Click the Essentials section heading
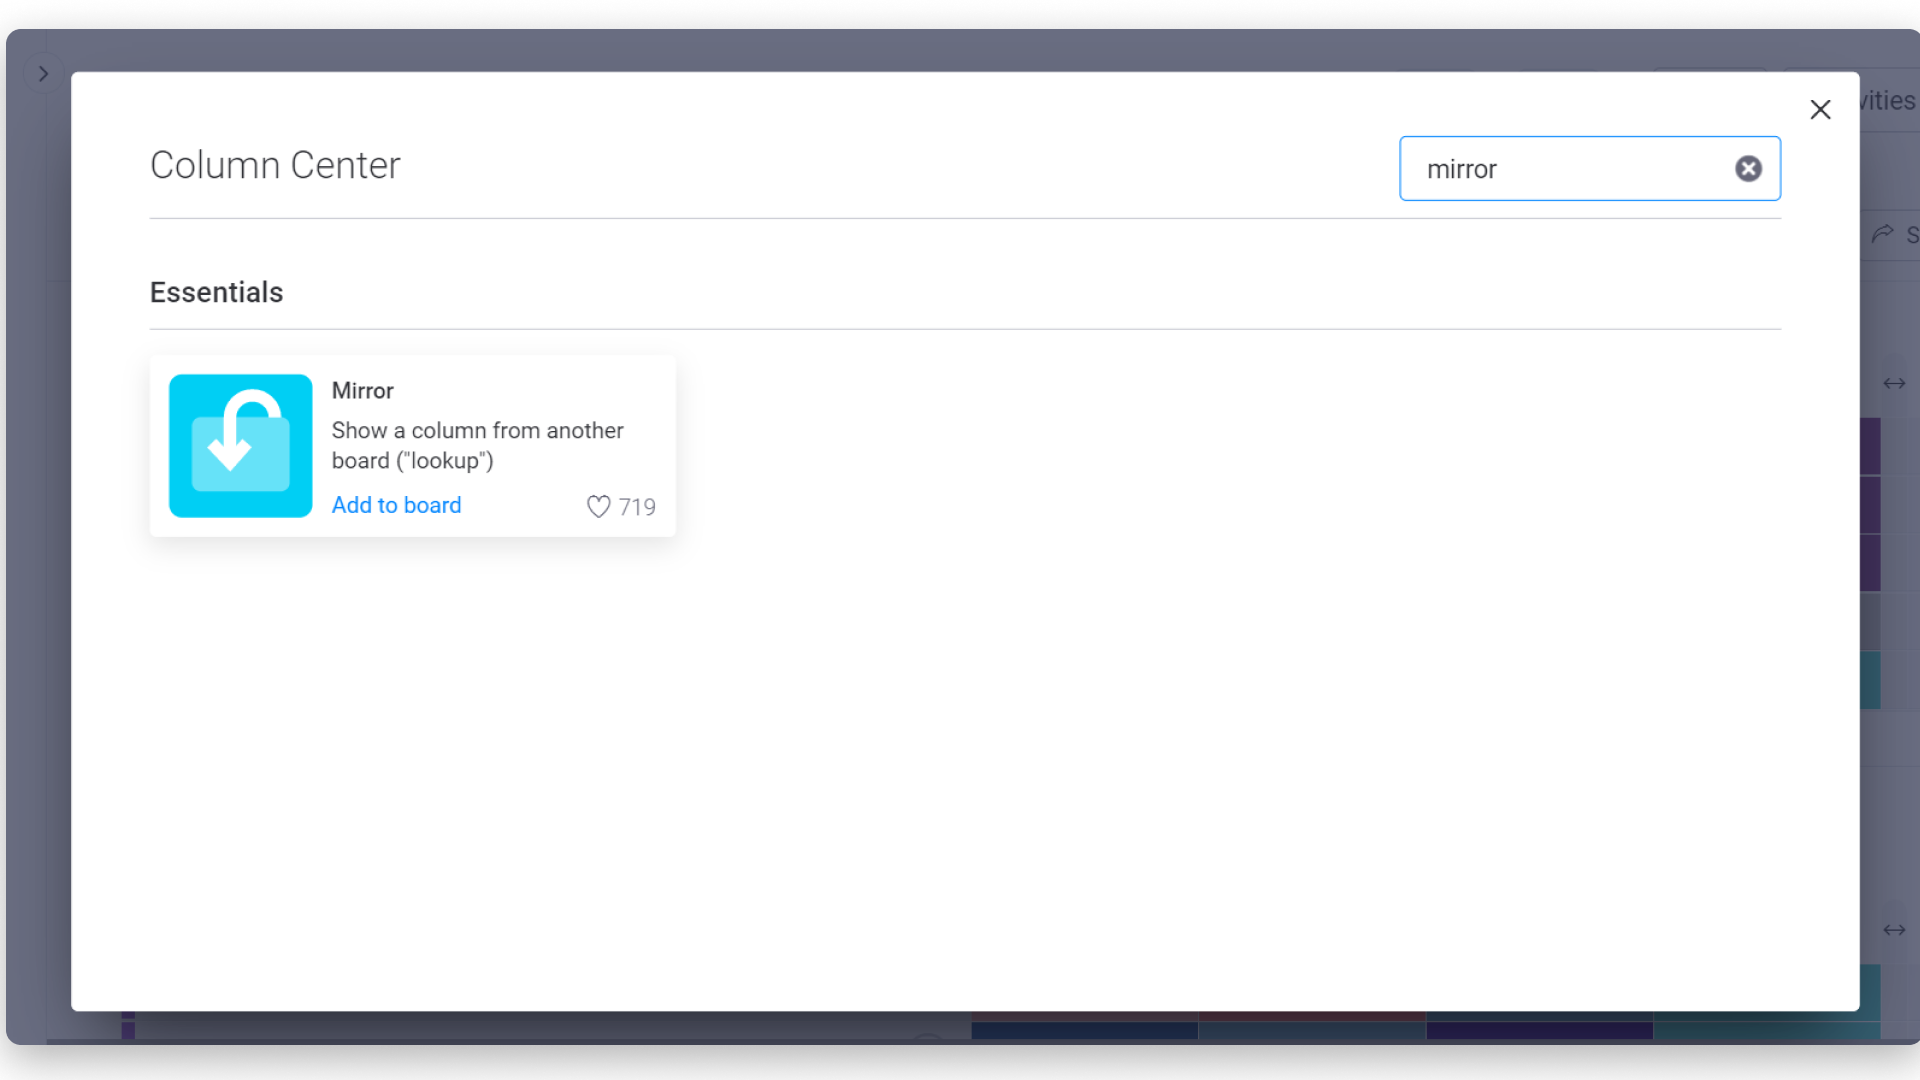This screenshot has height=1080, width=1920. click(217, 292)
